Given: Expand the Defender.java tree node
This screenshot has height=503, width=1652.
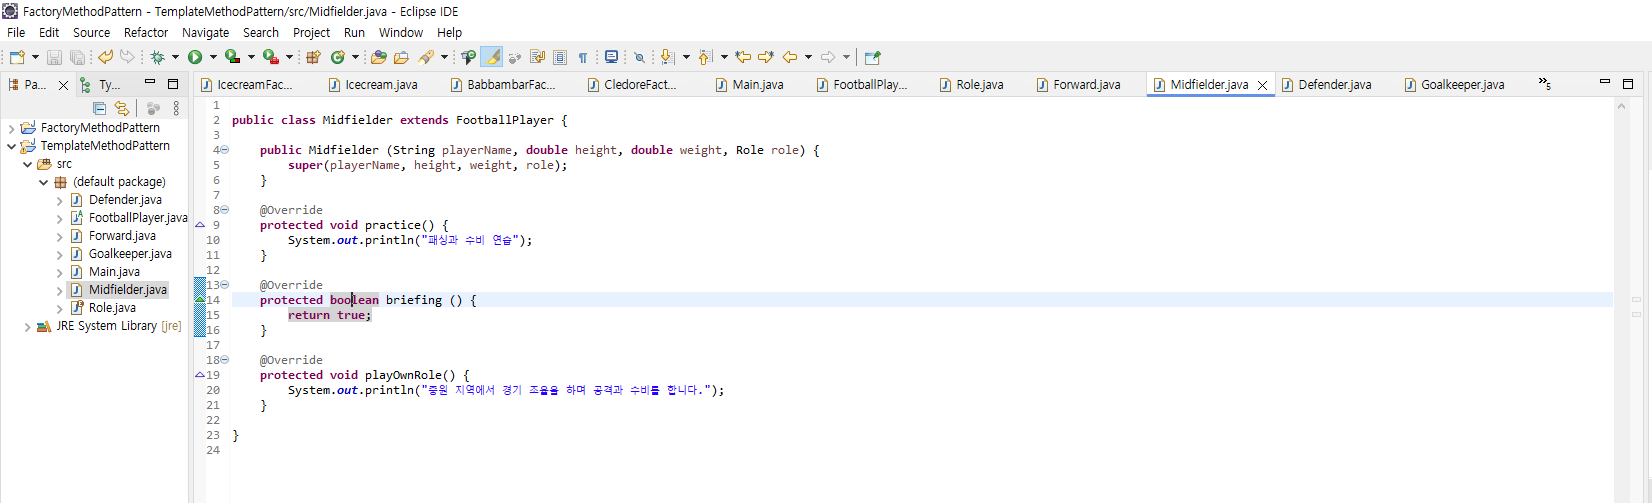Looking at the screenshot, I should click(x=59, y=200).
